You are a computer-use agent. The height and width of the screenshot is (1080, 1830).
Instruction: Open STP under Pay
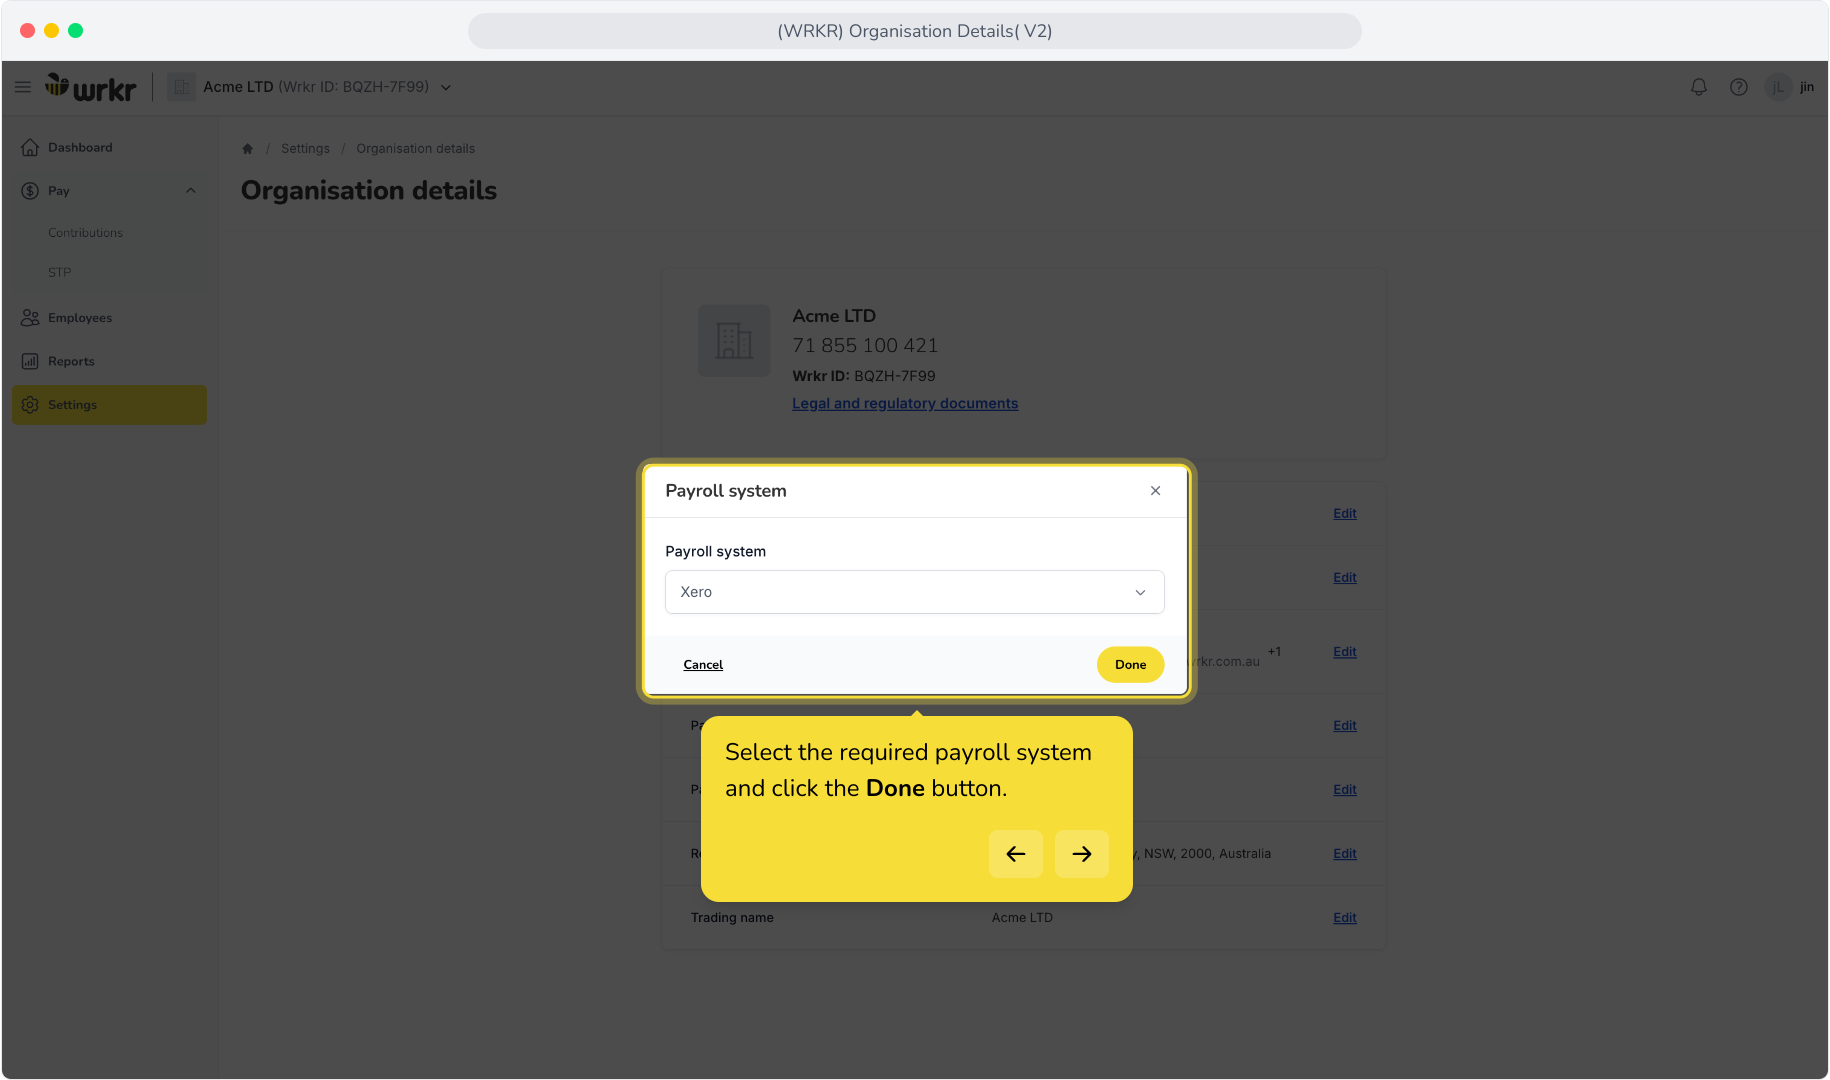tap(60, 272)
